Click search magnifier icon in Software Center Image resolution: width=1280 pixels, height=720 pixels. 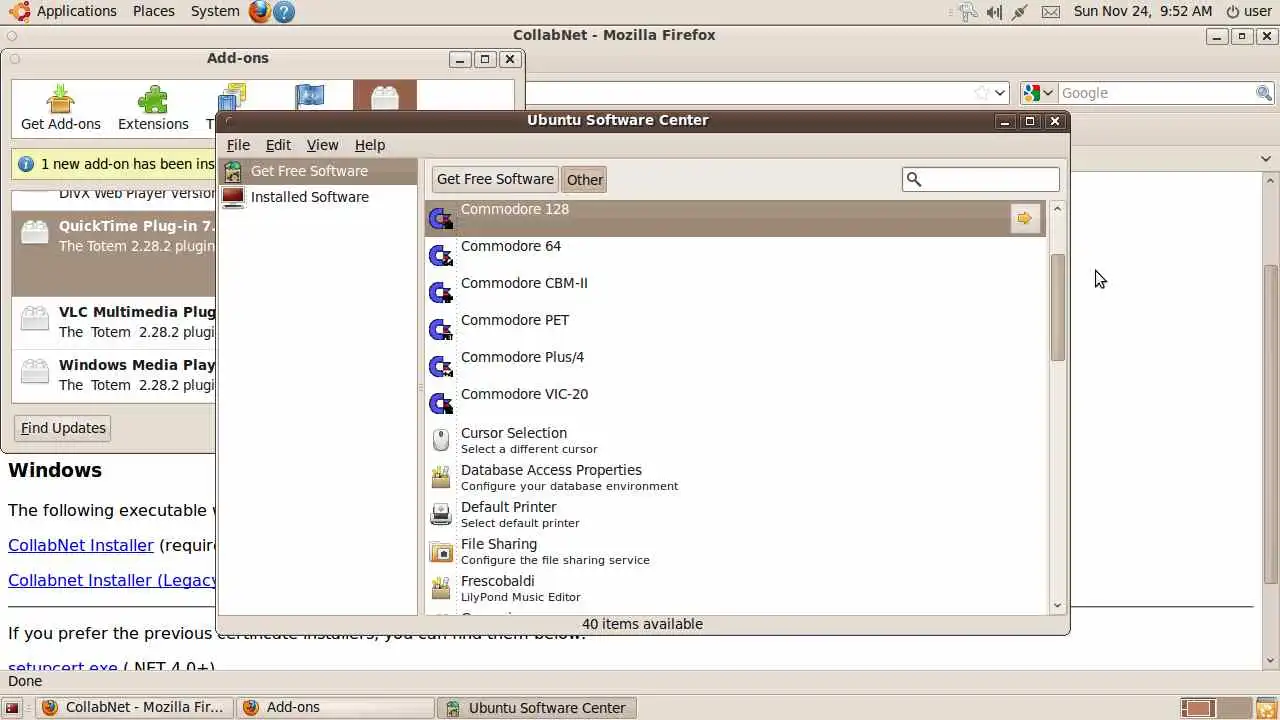913,179
